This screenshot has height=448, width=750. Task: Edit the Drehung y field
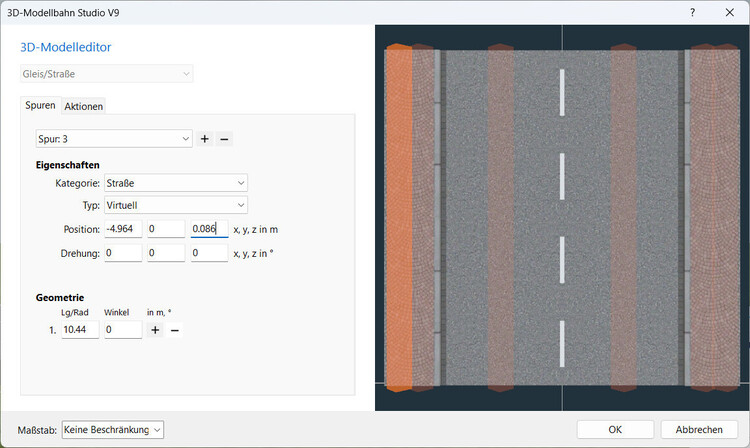coord(166,253)
